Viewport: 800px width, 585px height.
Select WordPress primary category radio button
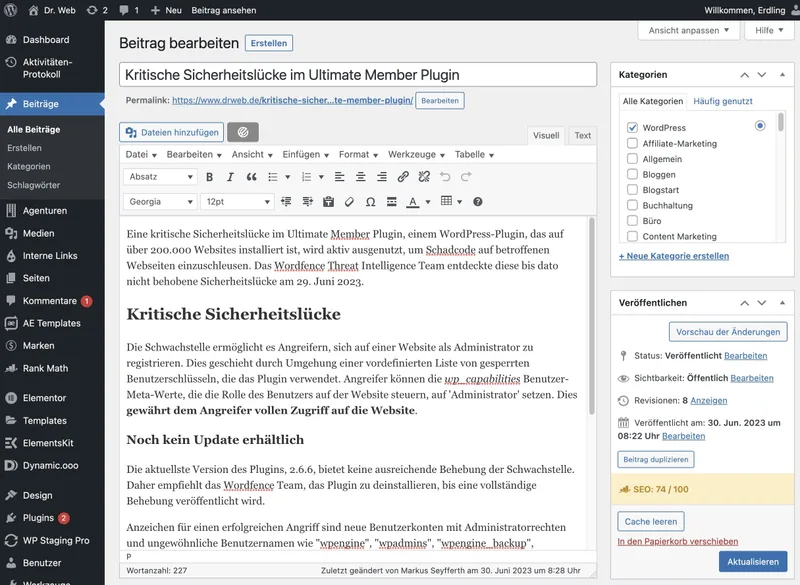760,125
